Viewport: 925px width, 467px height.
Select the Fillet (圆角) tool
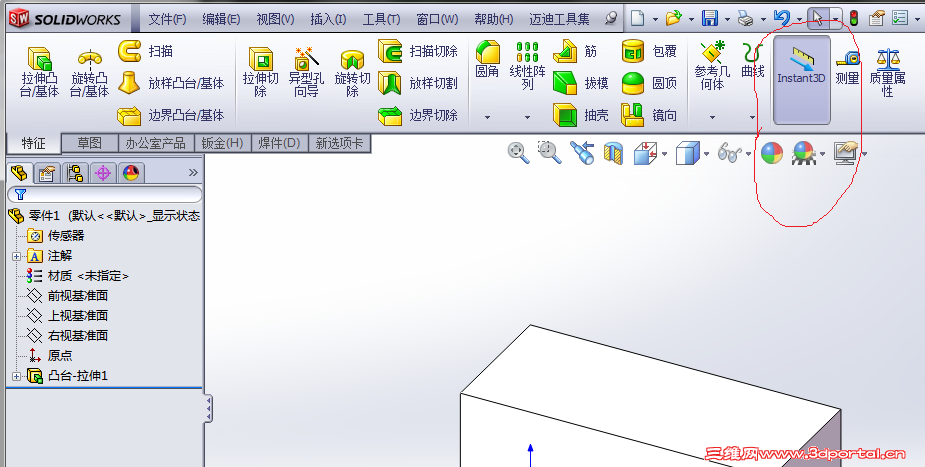(x=487, y=60)
